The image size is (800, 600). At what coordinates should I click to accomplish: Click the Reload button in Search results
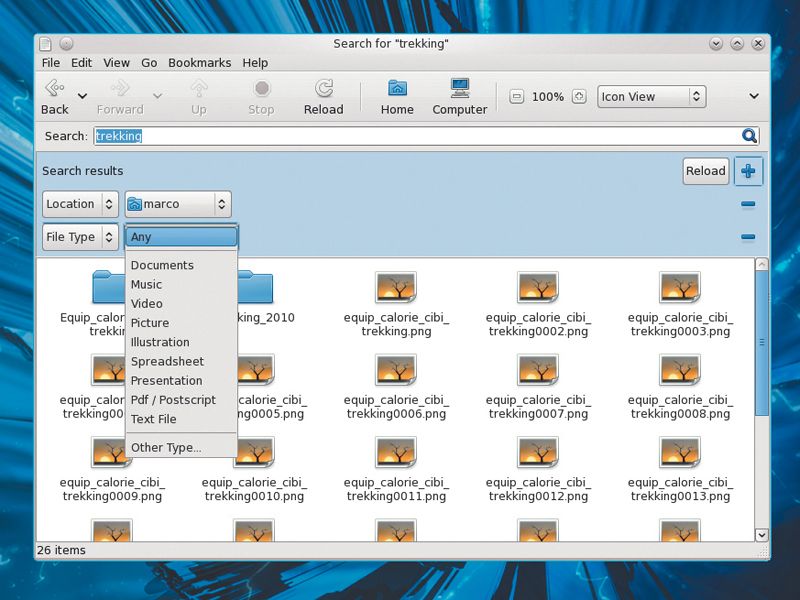click(x=705, y=170)
